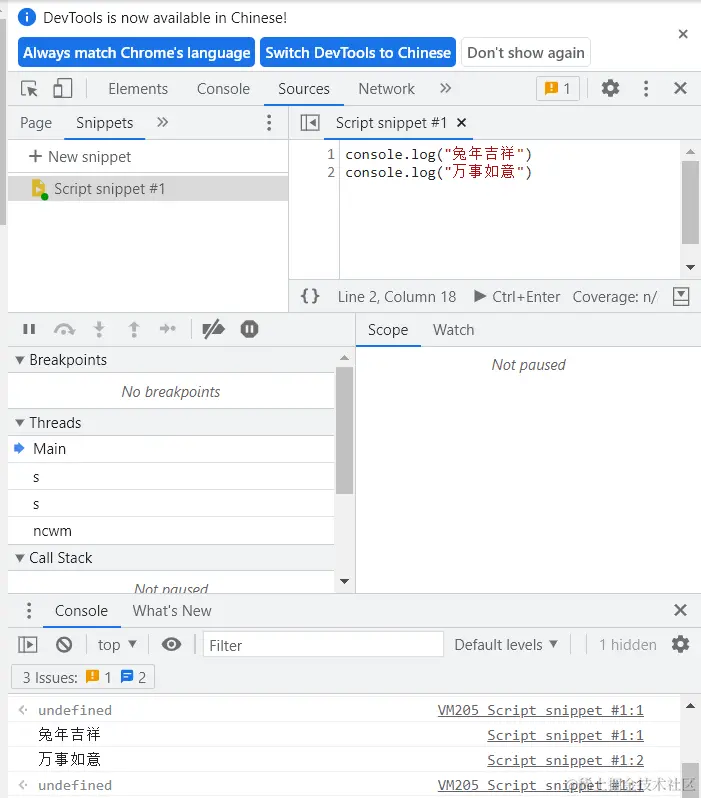Screen dimensions: 701x798
Task: Click the step into function icon
Action: 99,329
